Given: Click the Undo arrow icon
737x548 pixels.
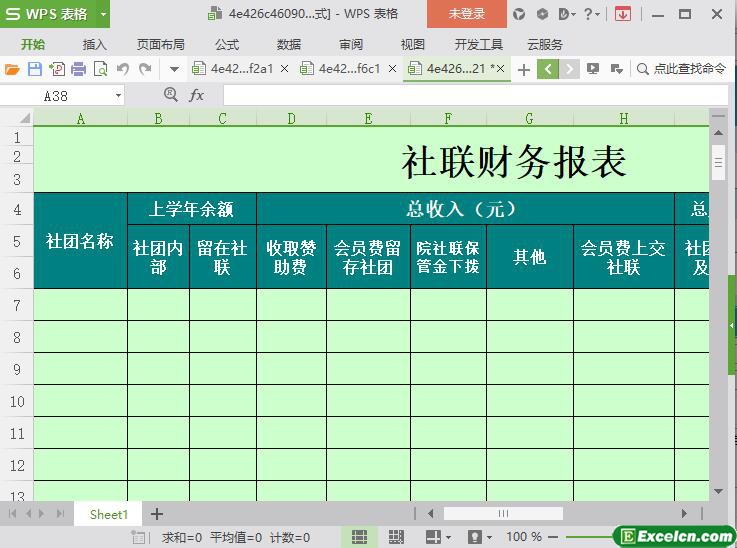Looking at the screenshot, I should click(x=123, y=69).
